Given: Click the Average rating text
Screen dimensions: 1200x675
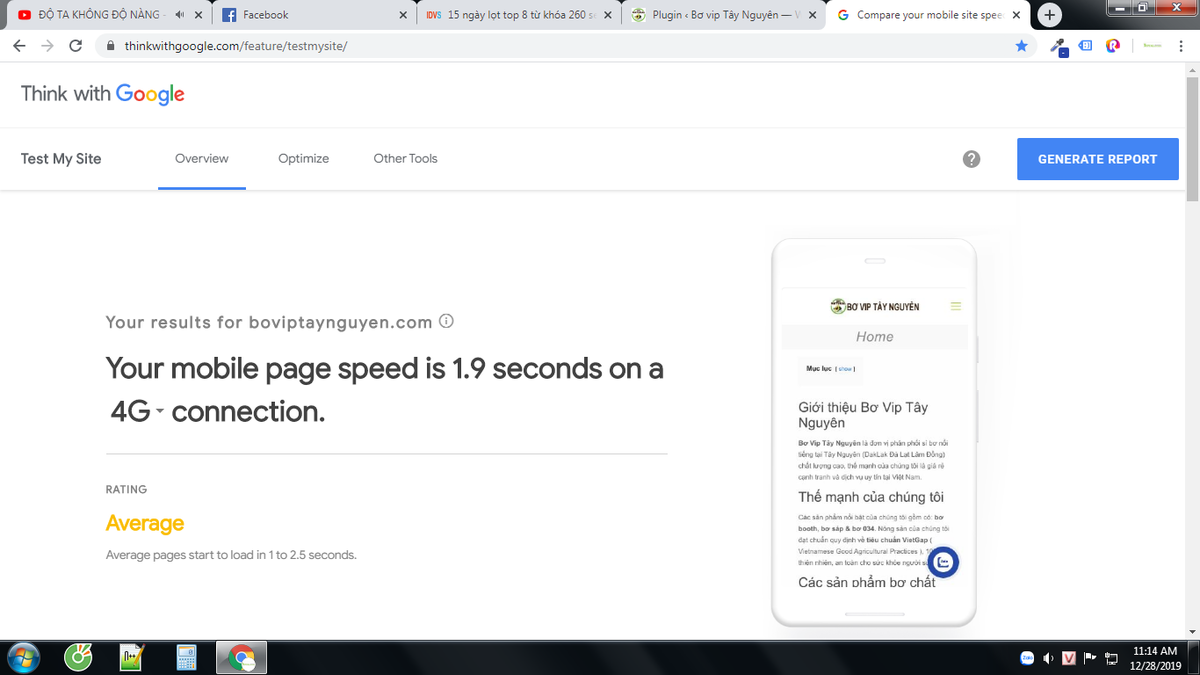Looking at the screenshot, I should 145,523.
